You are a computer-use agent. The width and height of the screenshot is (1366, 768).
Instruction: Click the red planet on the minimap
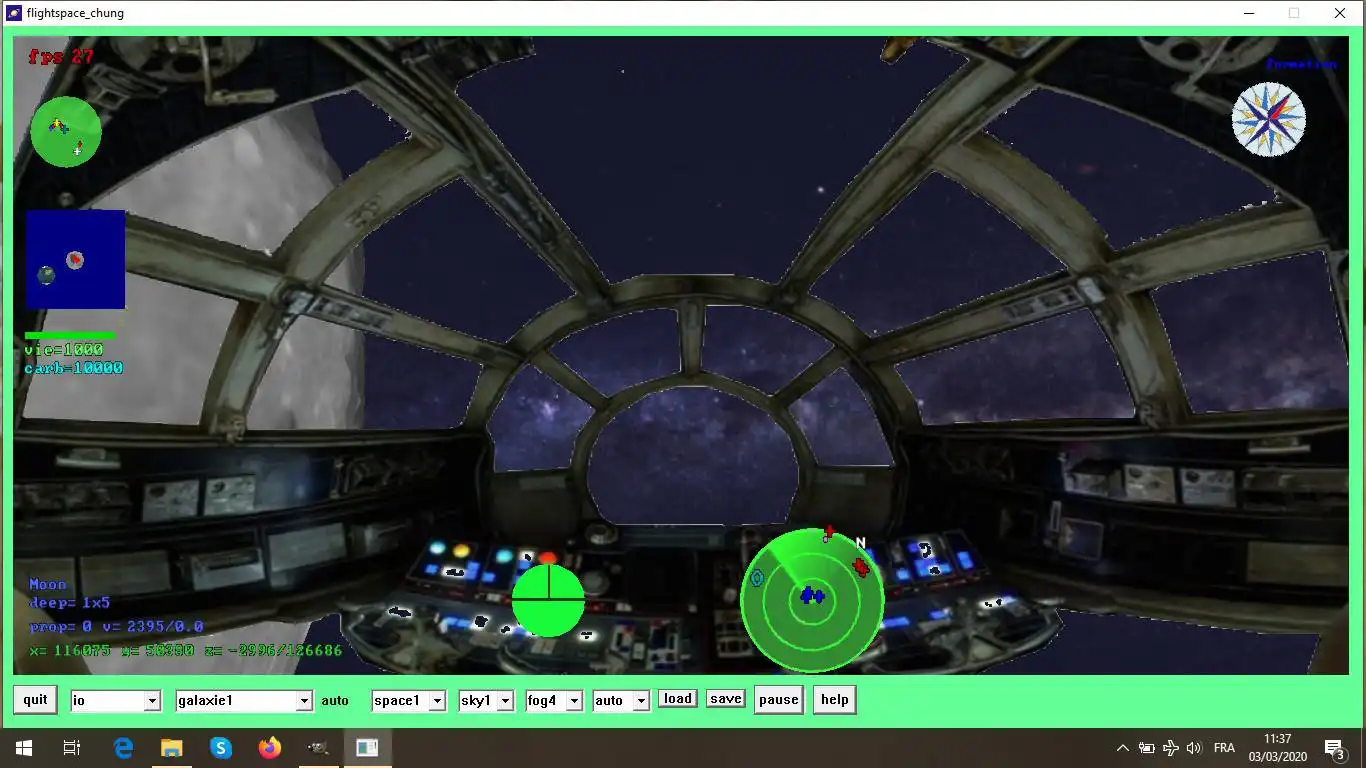coord(75,260)
